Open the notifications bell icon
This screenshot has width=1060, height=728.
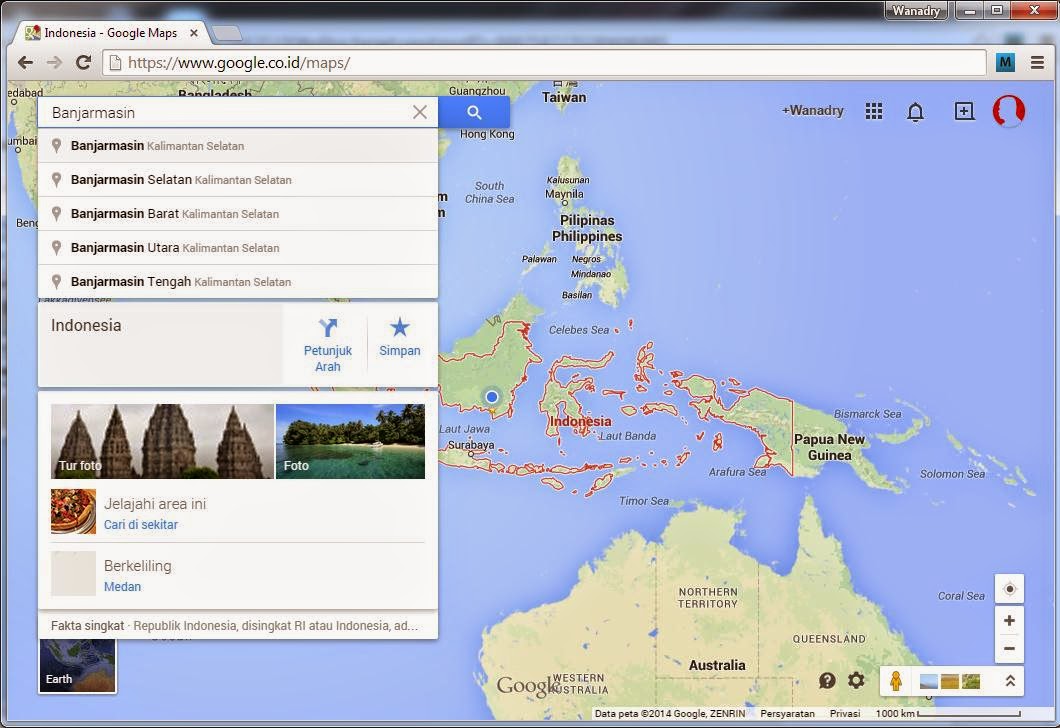[x=915, y=111]
